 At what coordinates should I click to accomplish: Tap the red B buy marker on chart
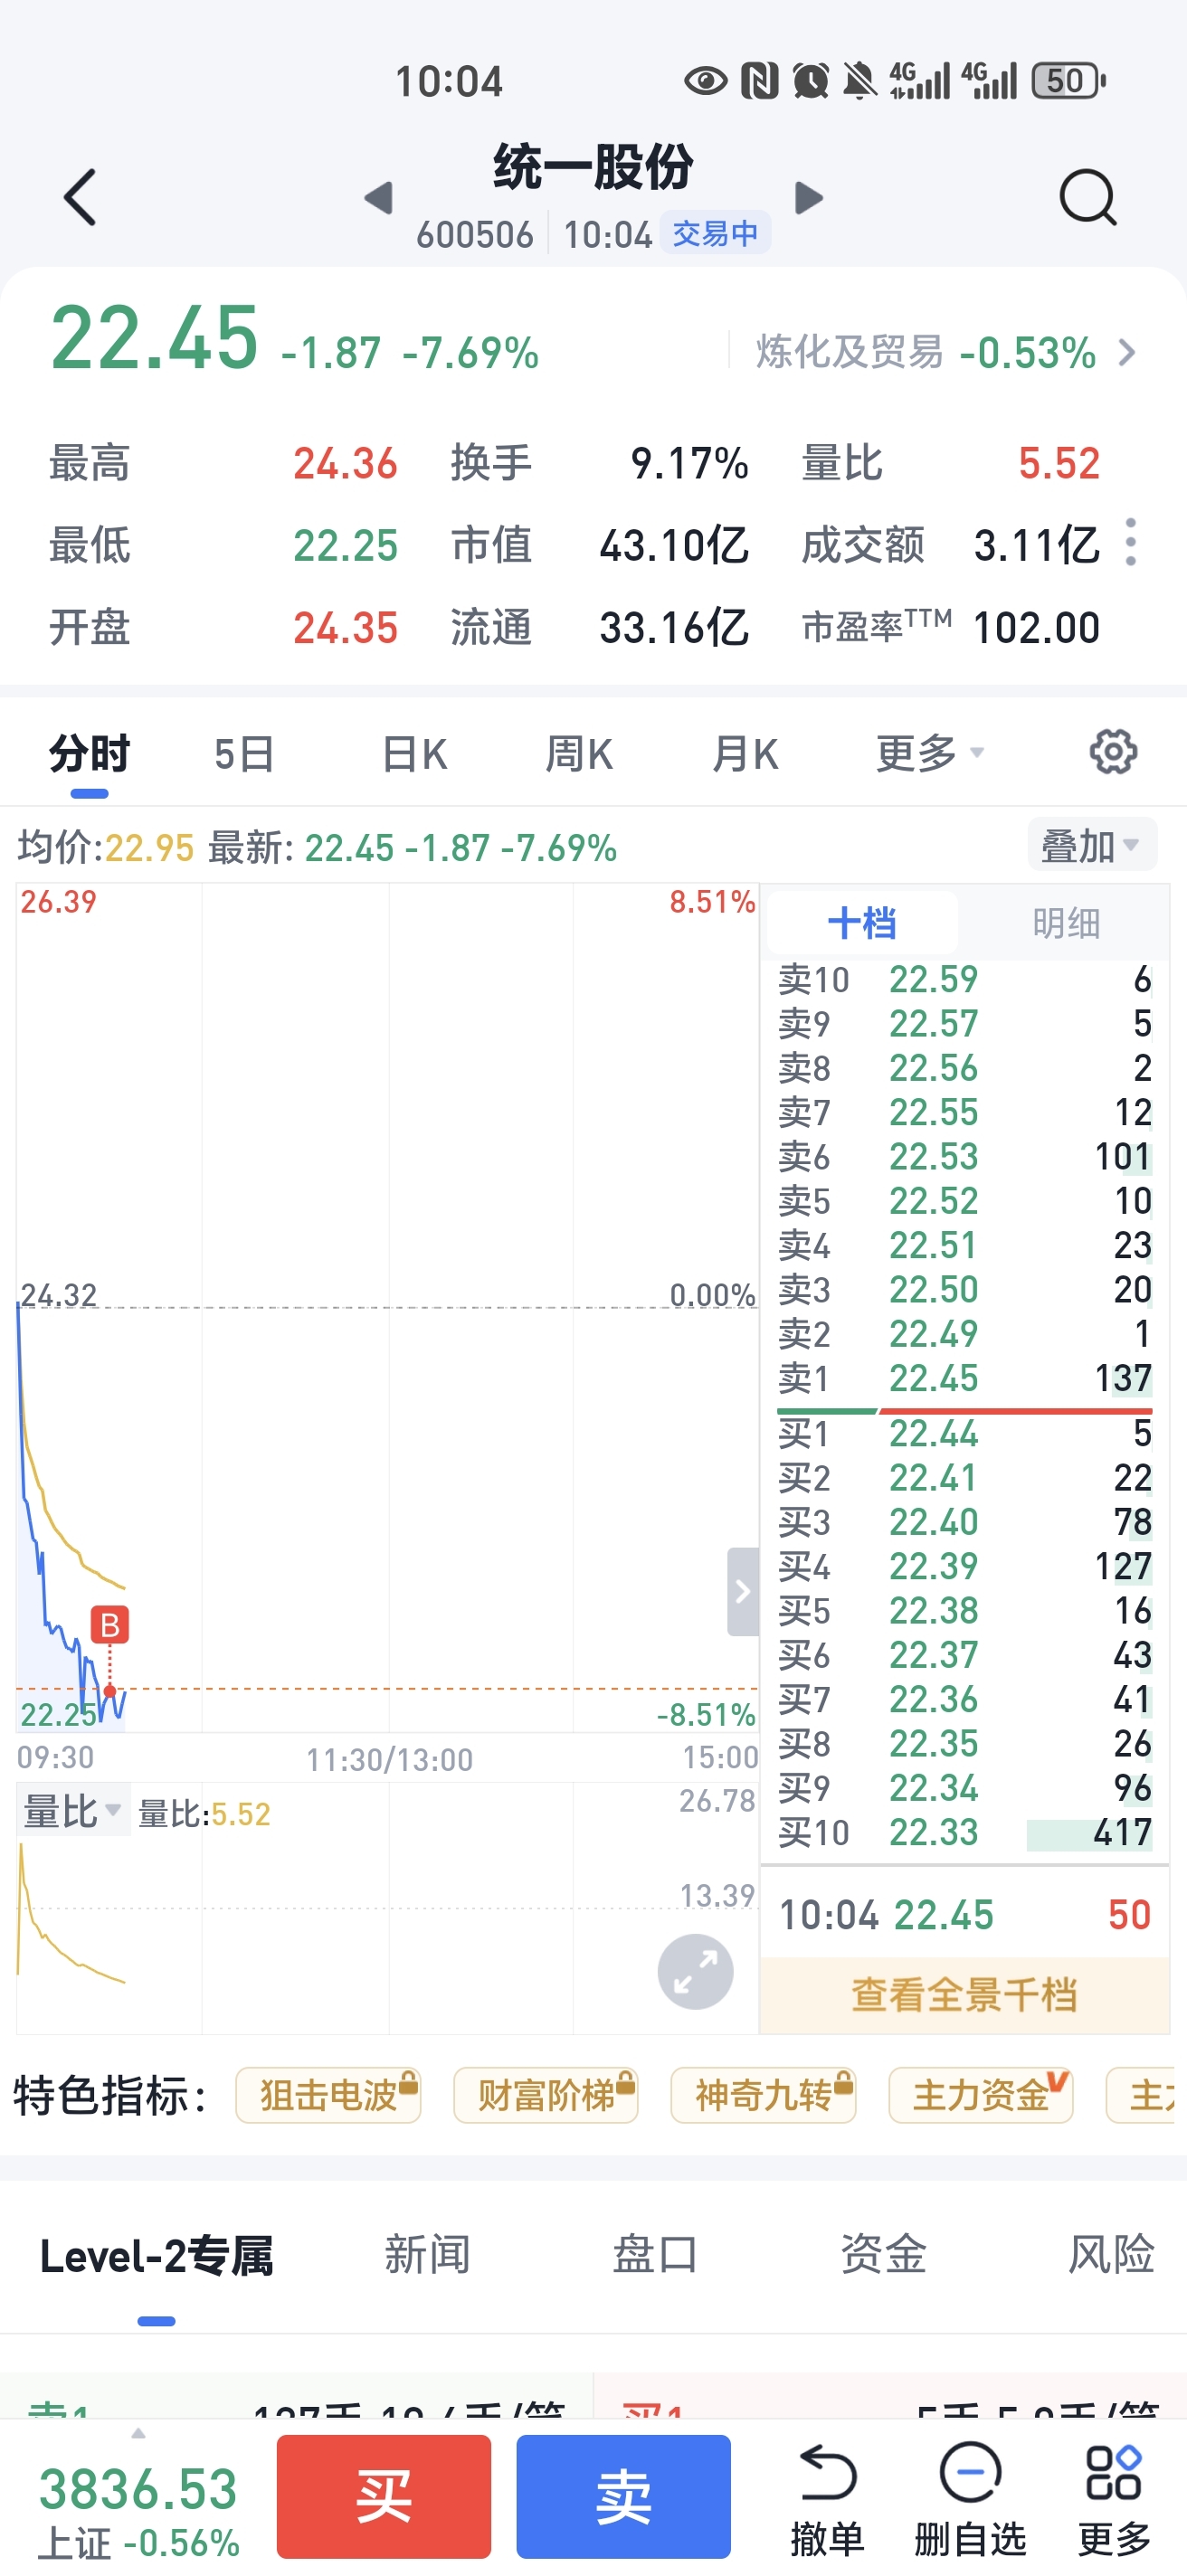(x=110, y=1625)
